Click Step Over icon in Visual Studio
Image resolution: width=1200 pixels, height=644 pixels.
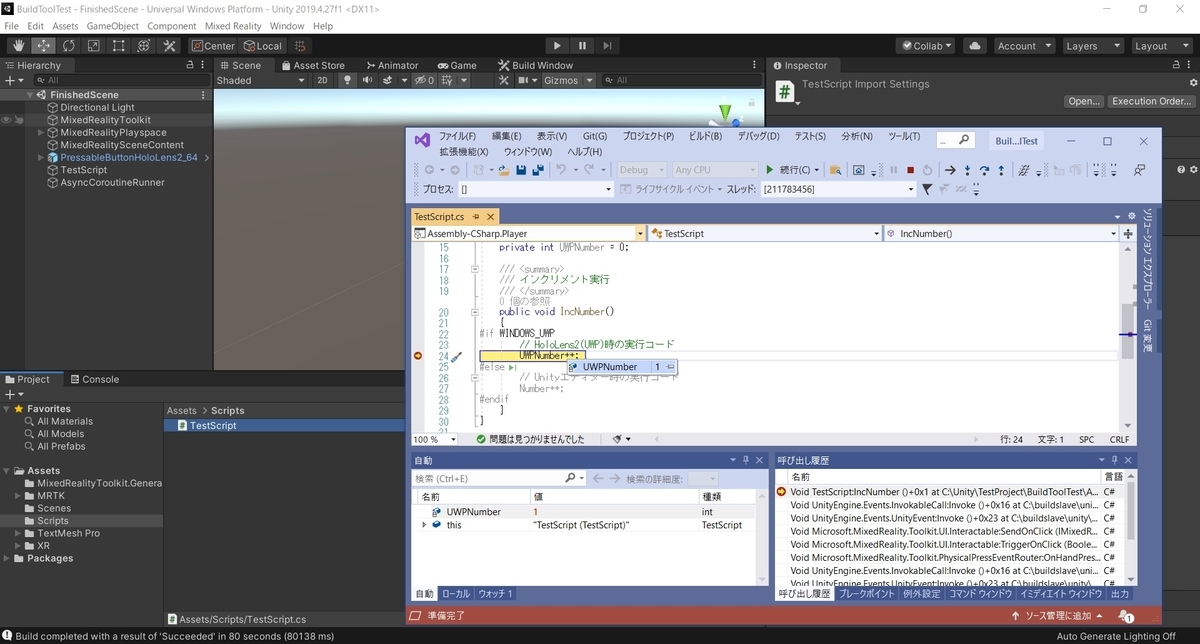tap(984, 170)
